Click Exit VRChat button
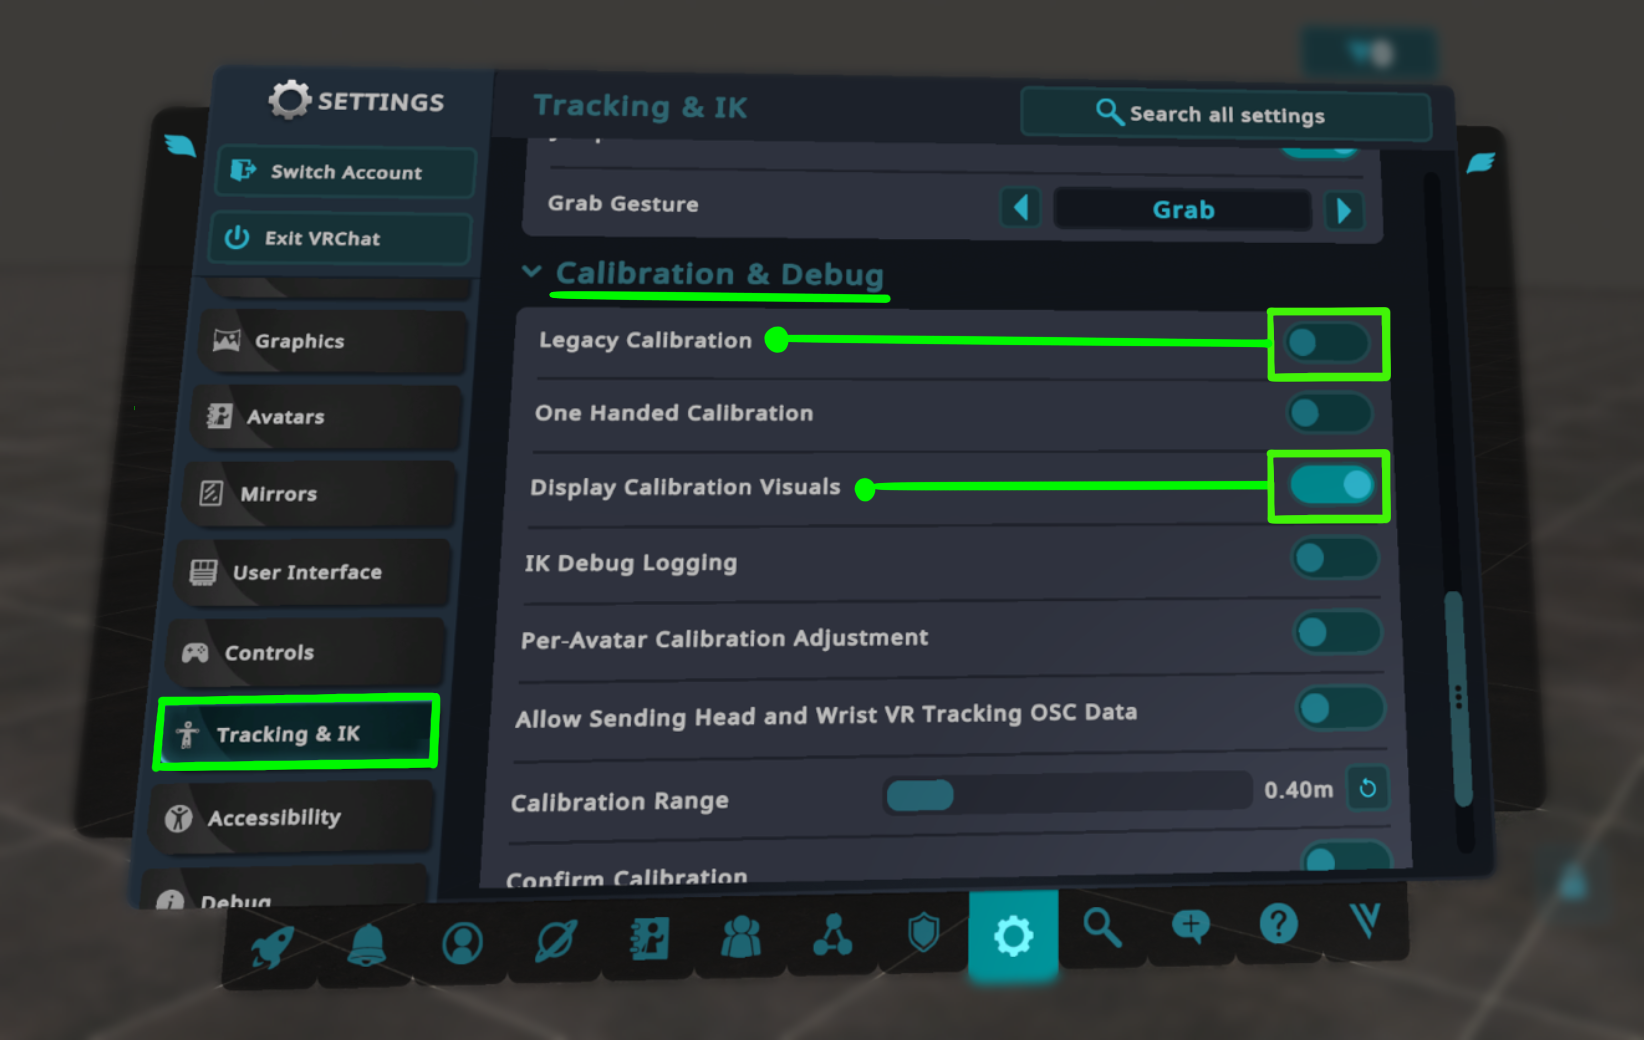The image size is (1644, 1040). point(340,238)
